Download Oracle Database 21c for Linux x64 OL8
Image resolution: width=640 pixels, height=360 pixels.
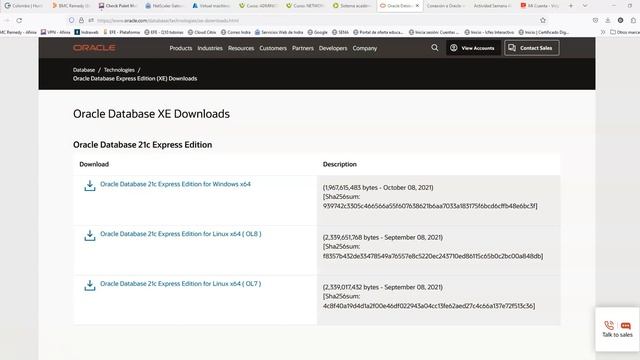click(181, 234)
